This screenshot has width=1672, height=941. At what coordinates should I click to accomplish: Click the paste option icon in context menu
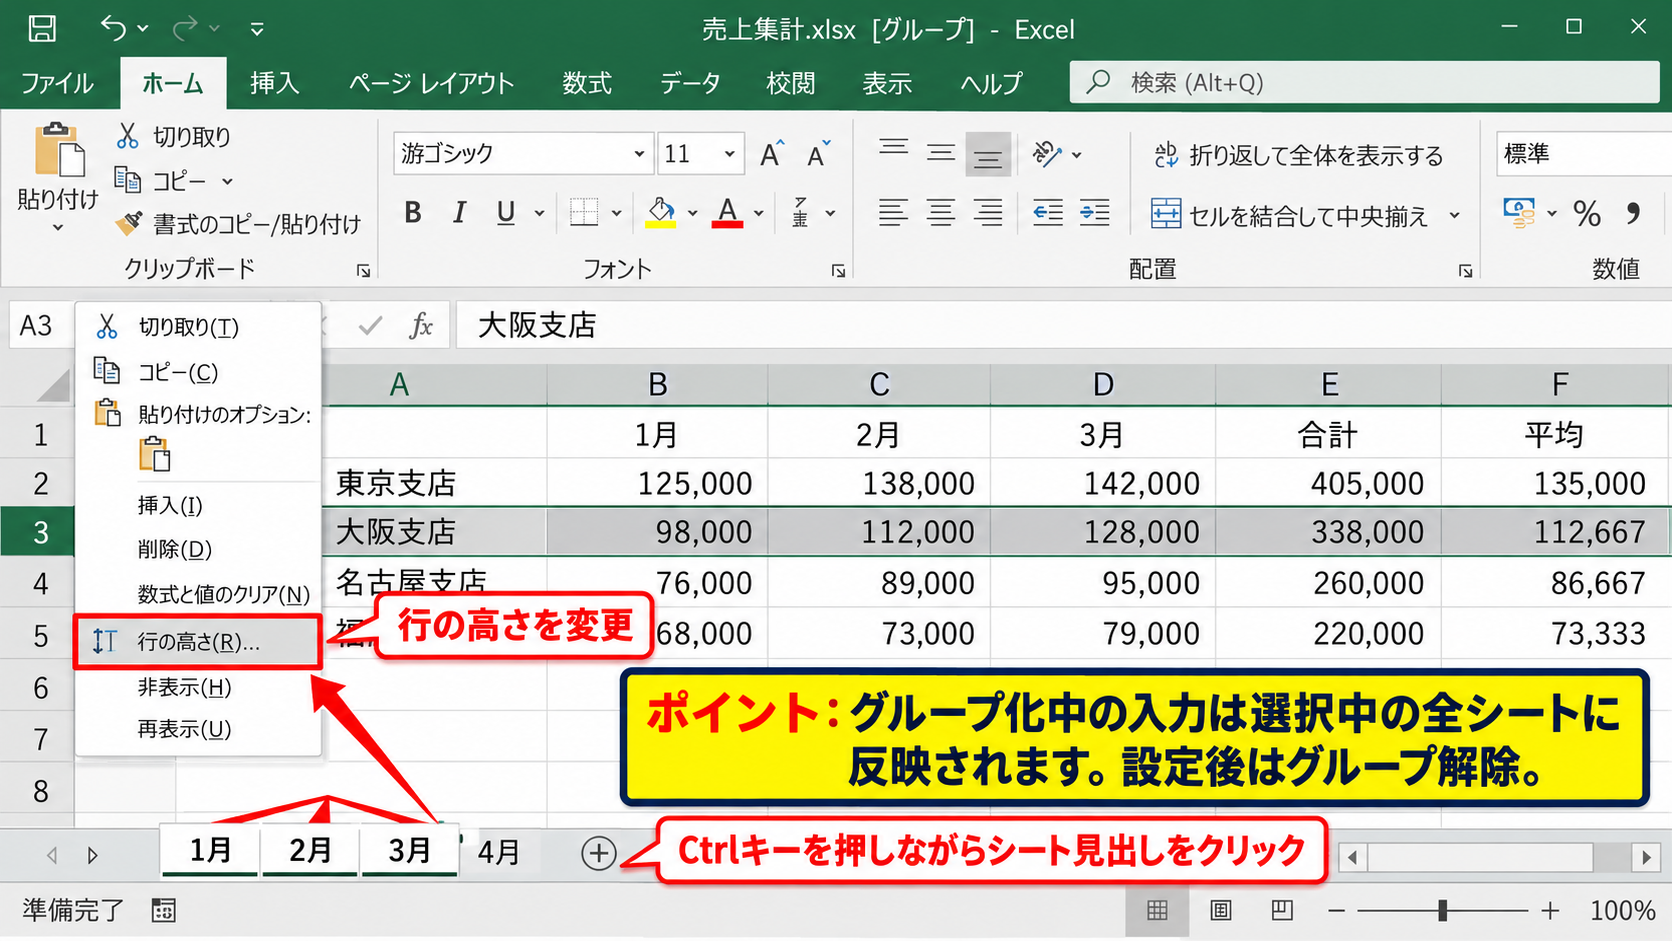tap(155, 454)
